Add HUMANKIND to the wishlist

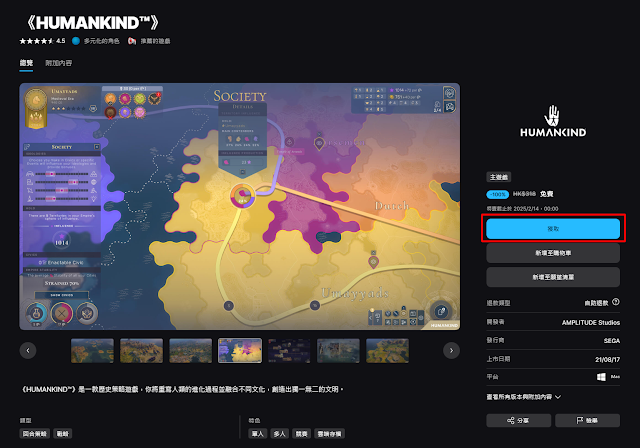(553, 277)
